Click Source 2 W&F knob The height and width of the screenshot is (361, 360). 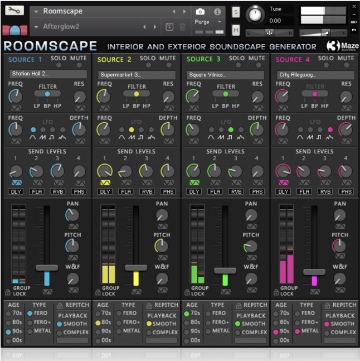pos(162,278)
